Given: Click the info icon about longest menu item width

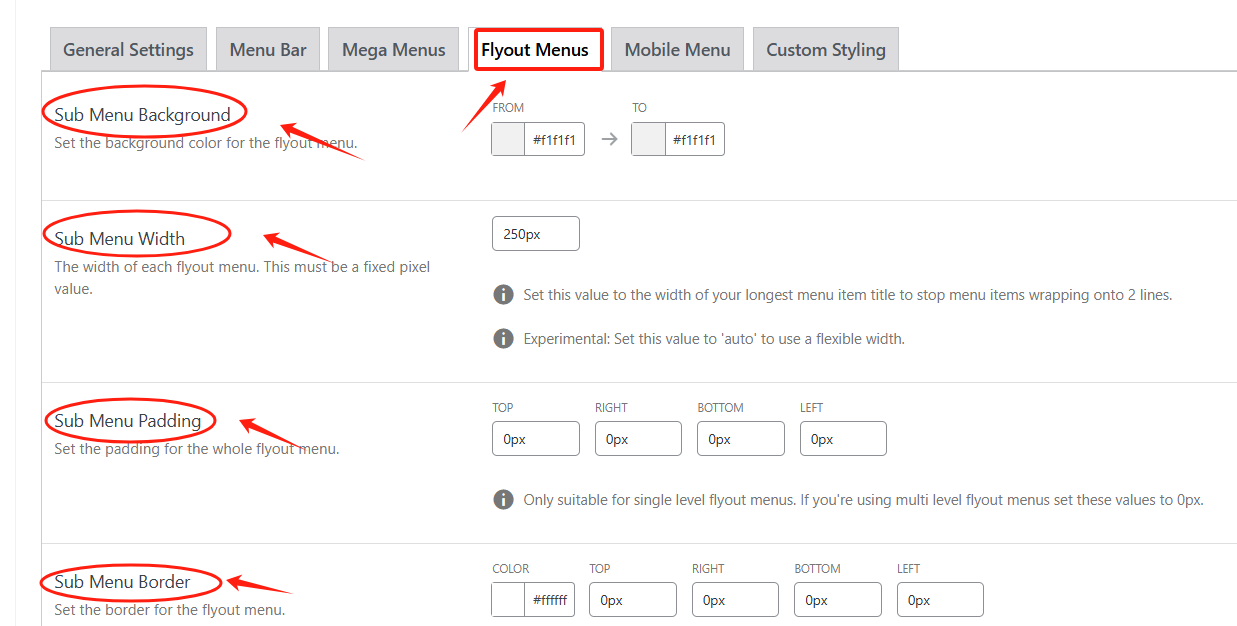Looking at the screenshot, I should pos(503,294).
